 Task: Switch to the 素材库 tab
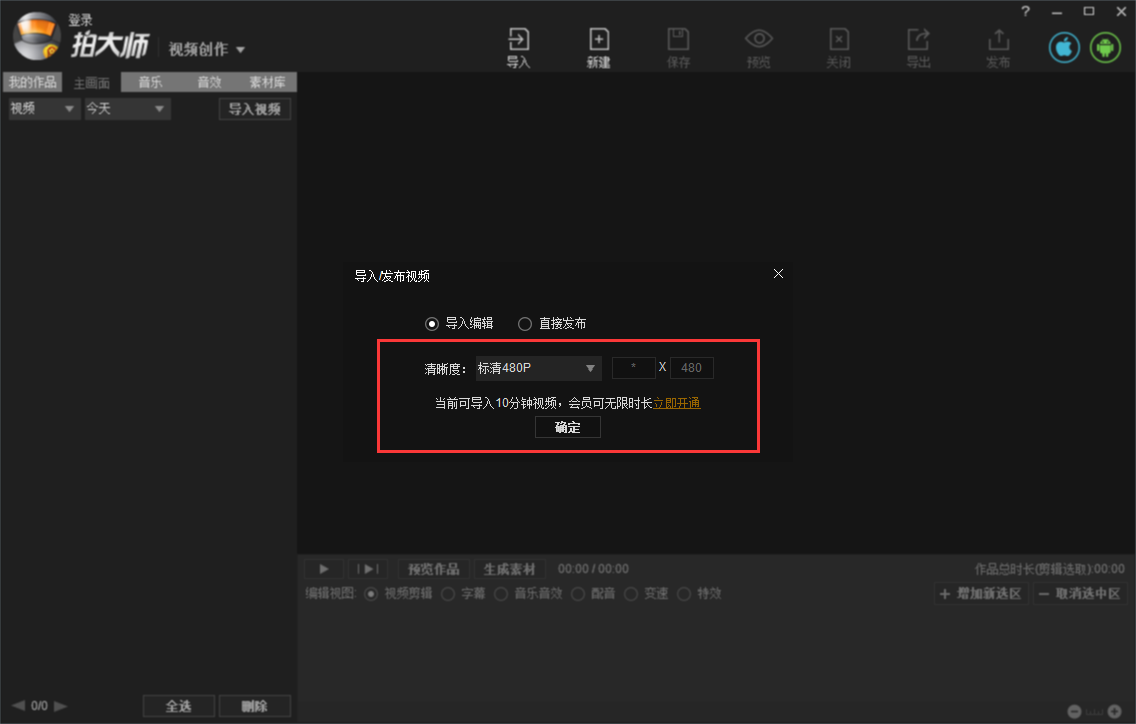coord(265,82)
